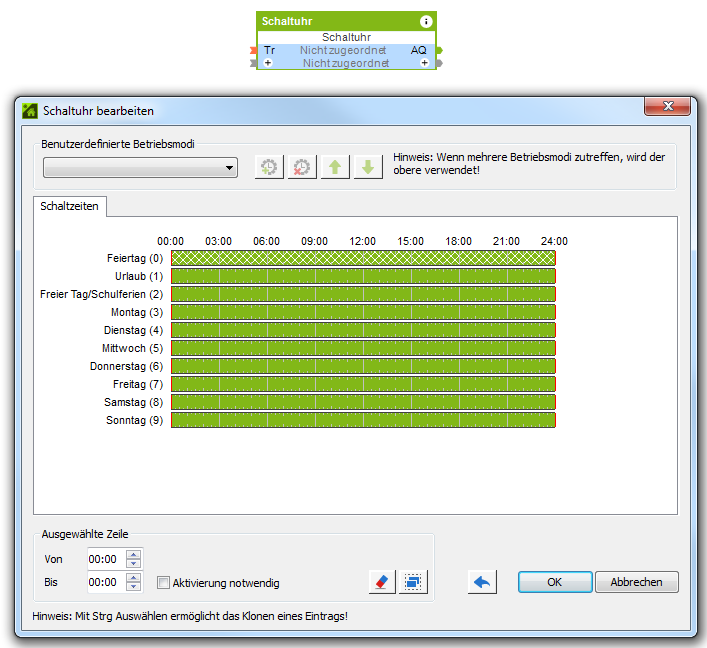The width and height of the screenshot is (707, 648).
Task: Click the Urlaub (1) schedule bar
Action: click(363, 276)
